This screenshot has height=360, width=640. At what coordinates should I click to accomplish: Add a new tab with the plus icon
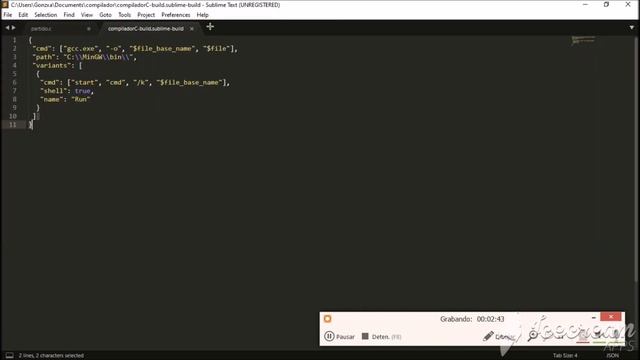[210, 27]
